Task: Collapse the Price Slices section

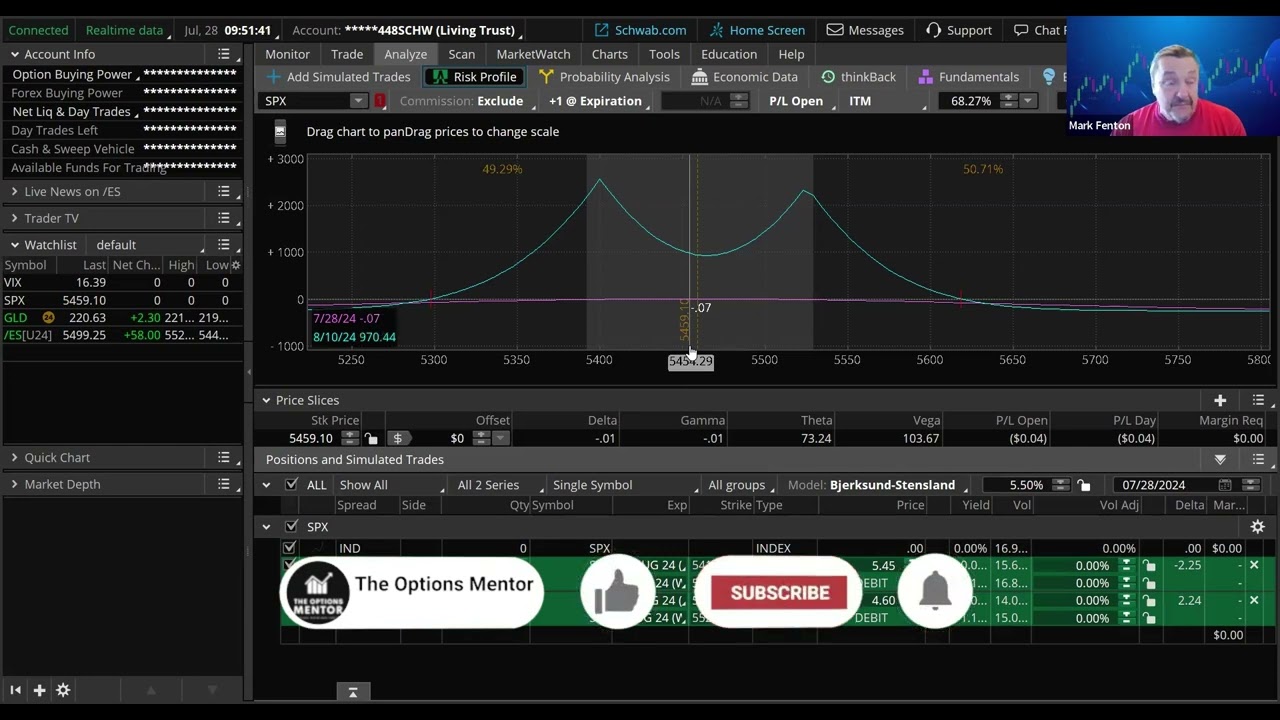Action: tap(266, 400)
